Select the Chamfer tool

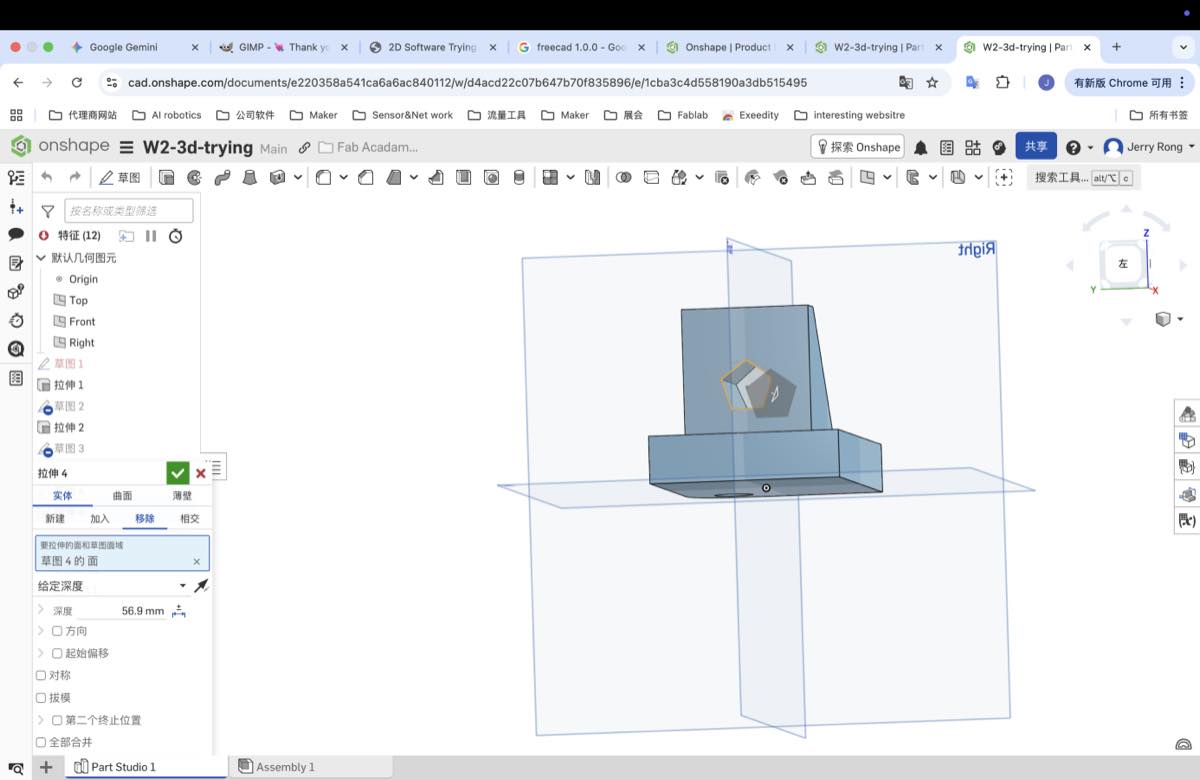click(x=366, y=177)
